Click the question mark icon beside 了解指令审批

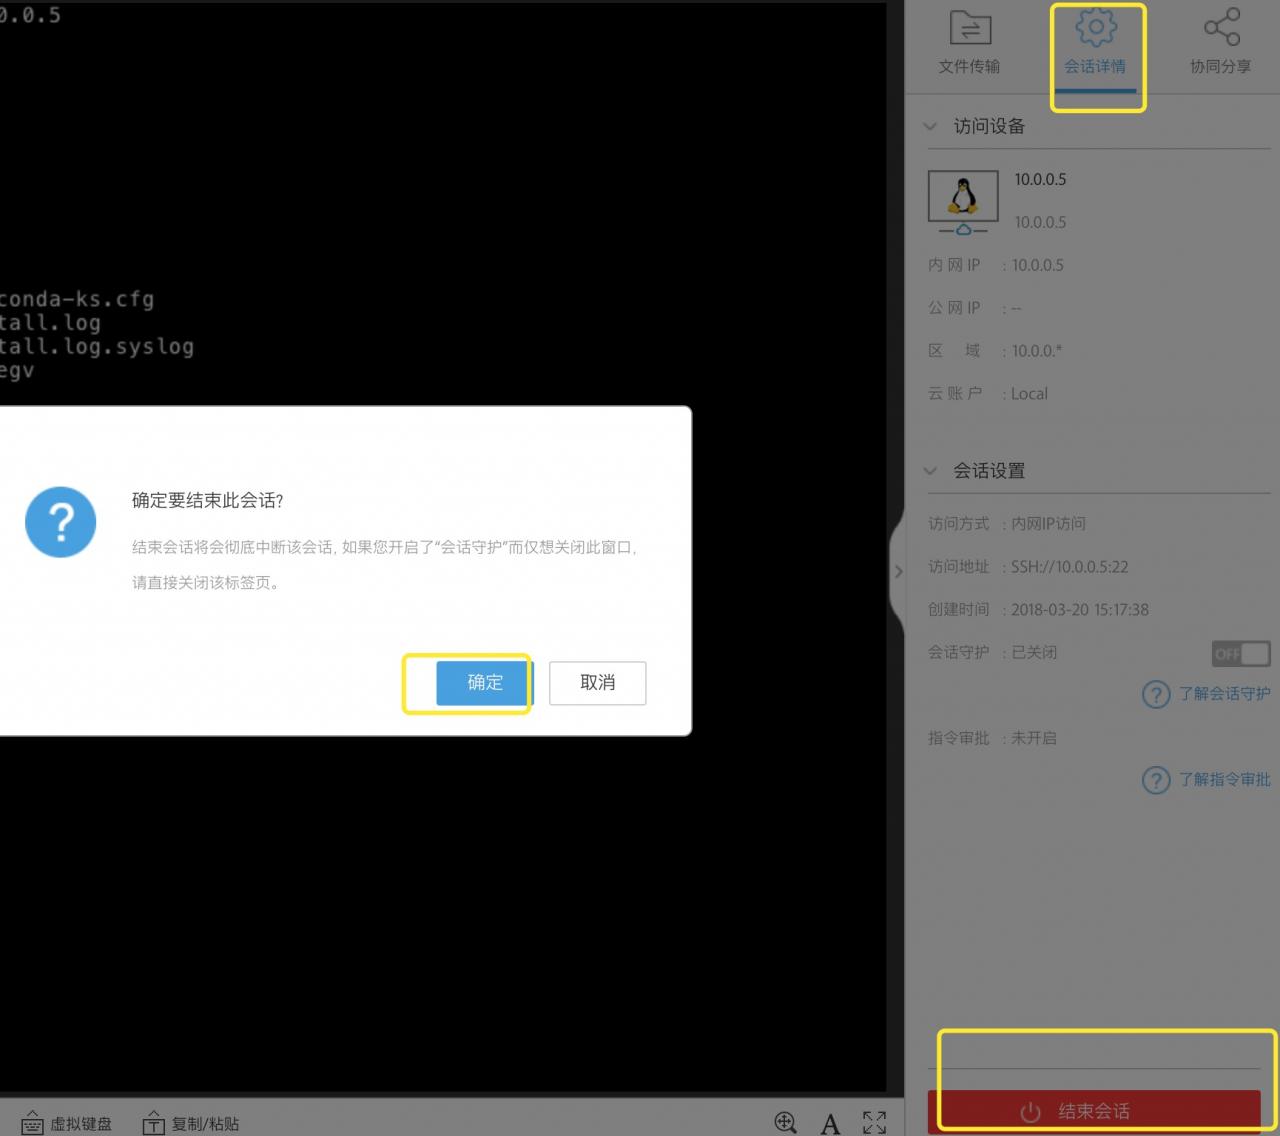1156,780
